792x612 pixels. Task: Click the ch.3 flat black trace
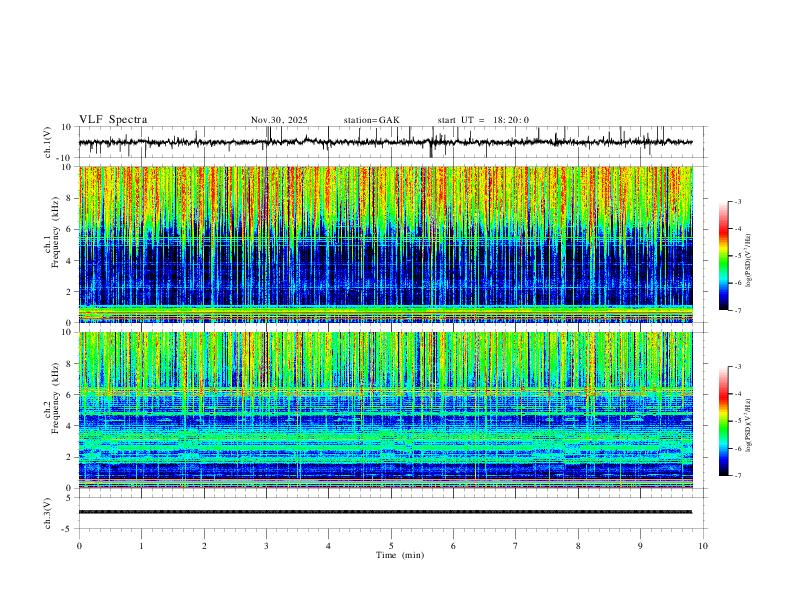385,512
